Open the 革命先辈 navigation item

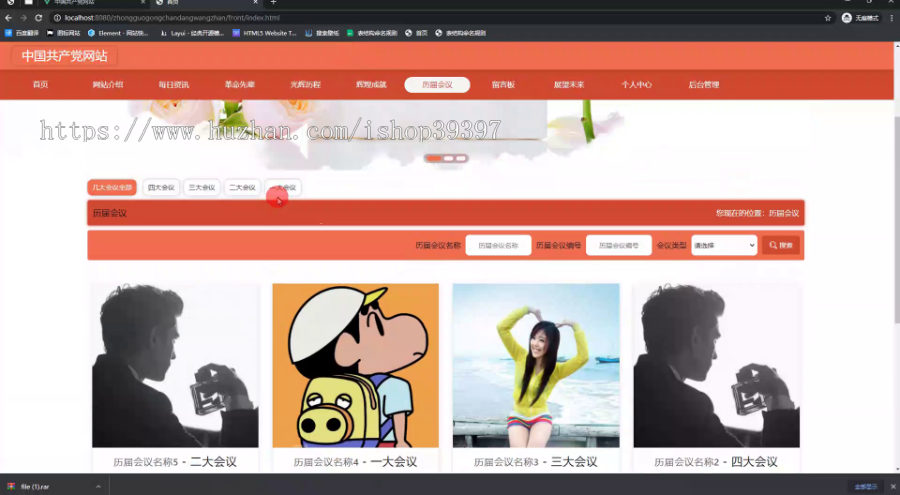click(239, 84)
